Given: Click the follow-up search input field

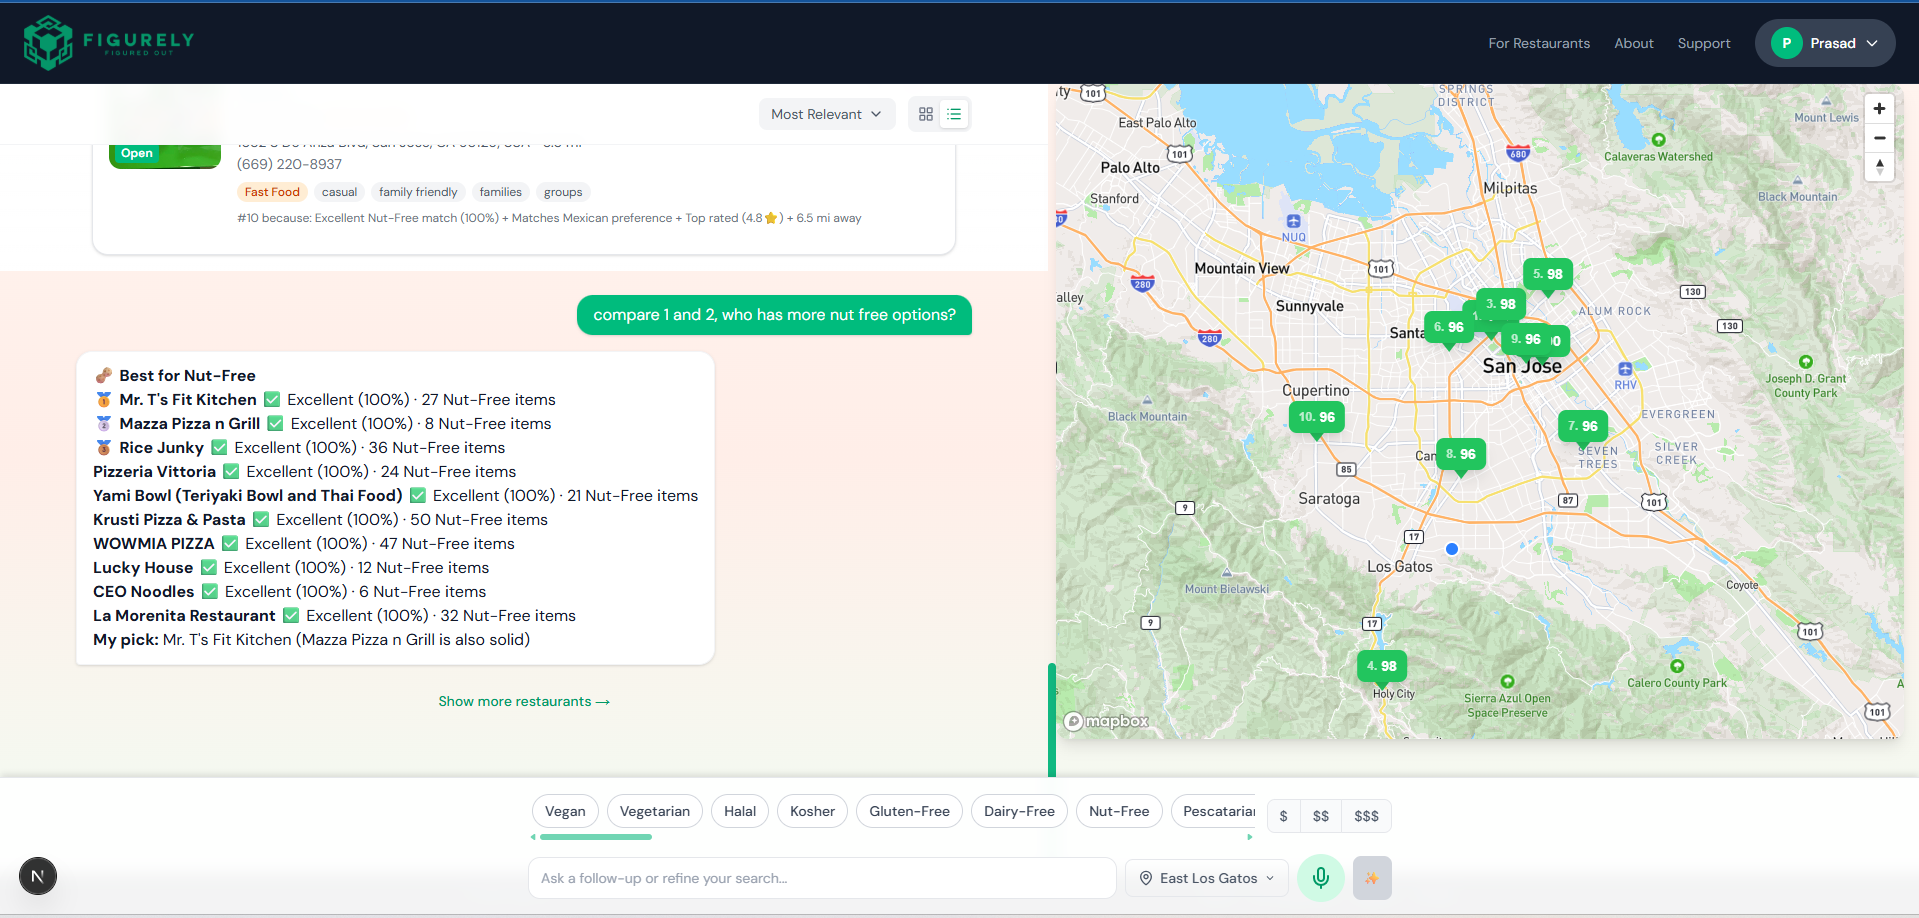Looking at the screenshot, I should click(820, 877).
